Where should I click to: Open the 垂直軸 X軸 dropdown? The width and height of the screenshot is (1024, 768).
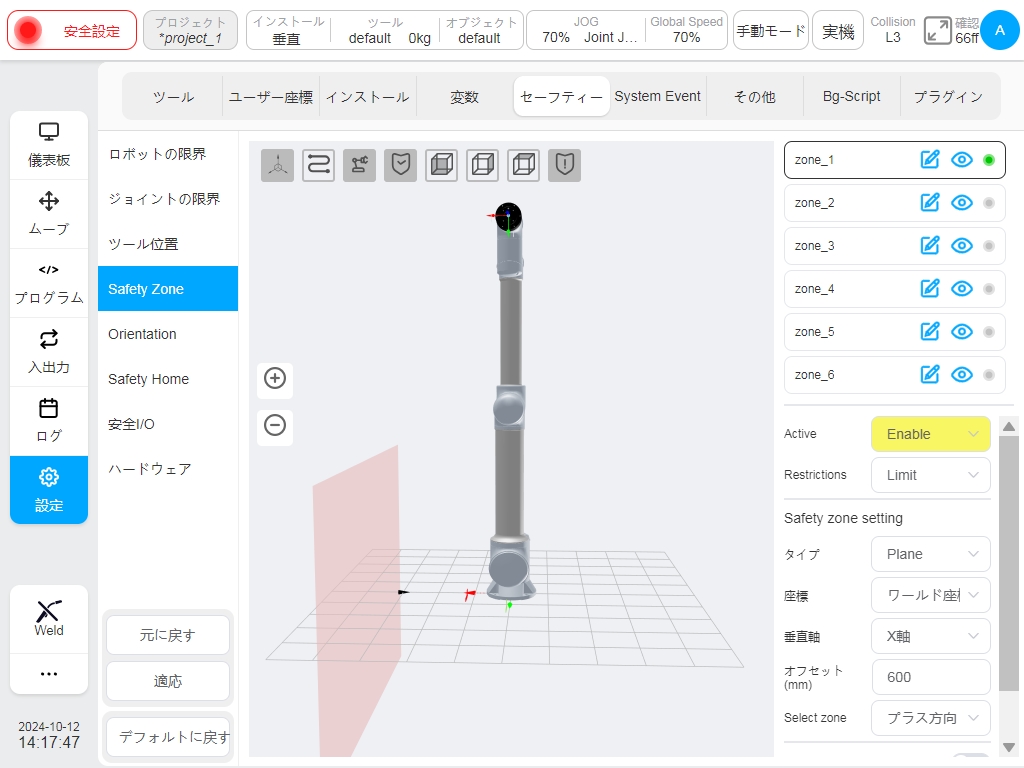point(931,636)
